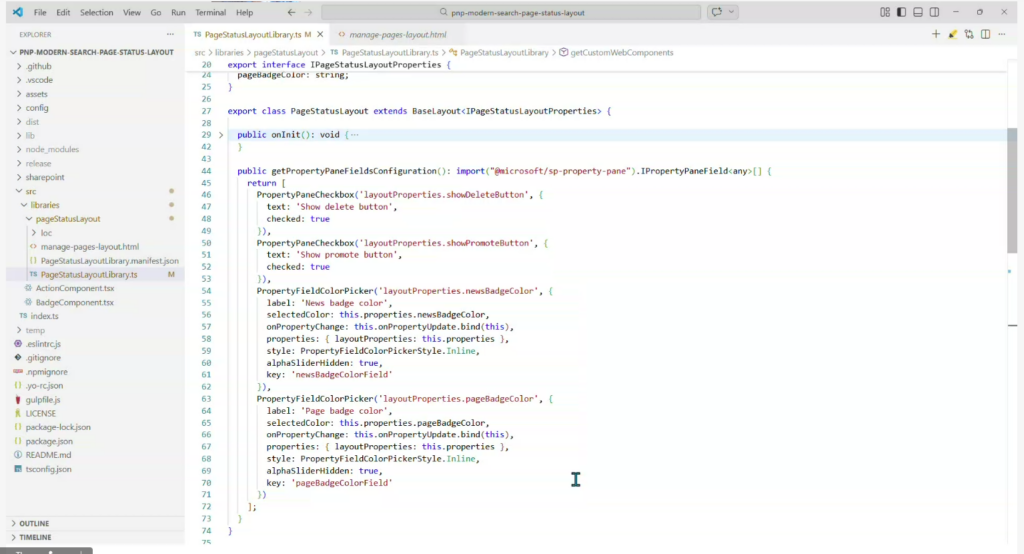
Task: Click the Split Editor Right icon
Action: [986, 34]
